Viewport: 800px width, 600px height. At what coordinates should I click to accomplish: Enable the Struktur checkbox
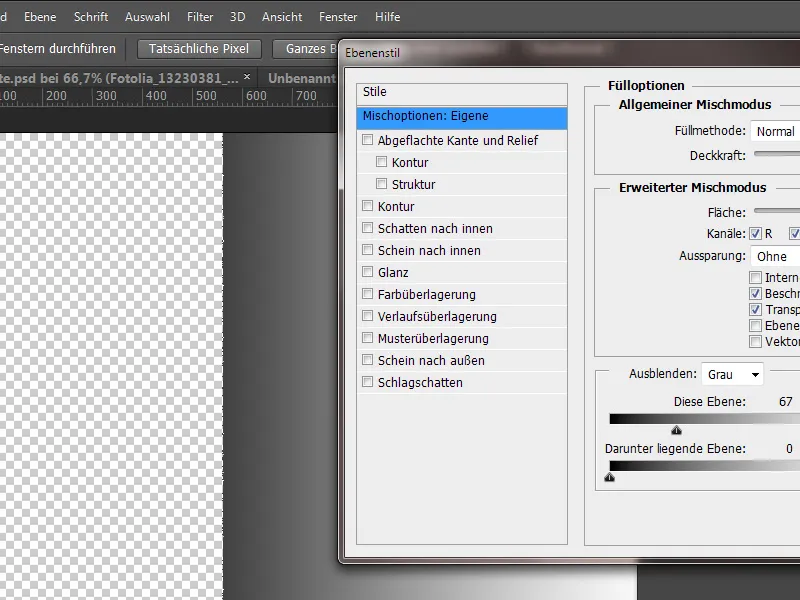[381, 184]
